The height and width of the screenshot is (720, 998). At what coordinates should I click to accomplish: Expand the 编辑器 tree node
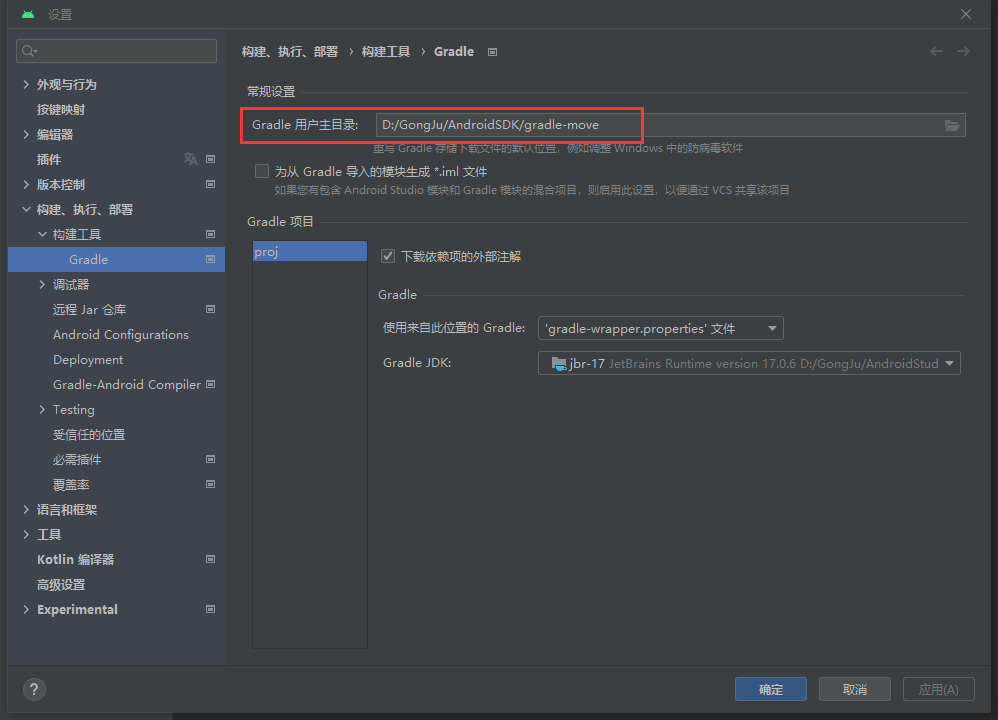pyautogui.click(x=26, y=134)
